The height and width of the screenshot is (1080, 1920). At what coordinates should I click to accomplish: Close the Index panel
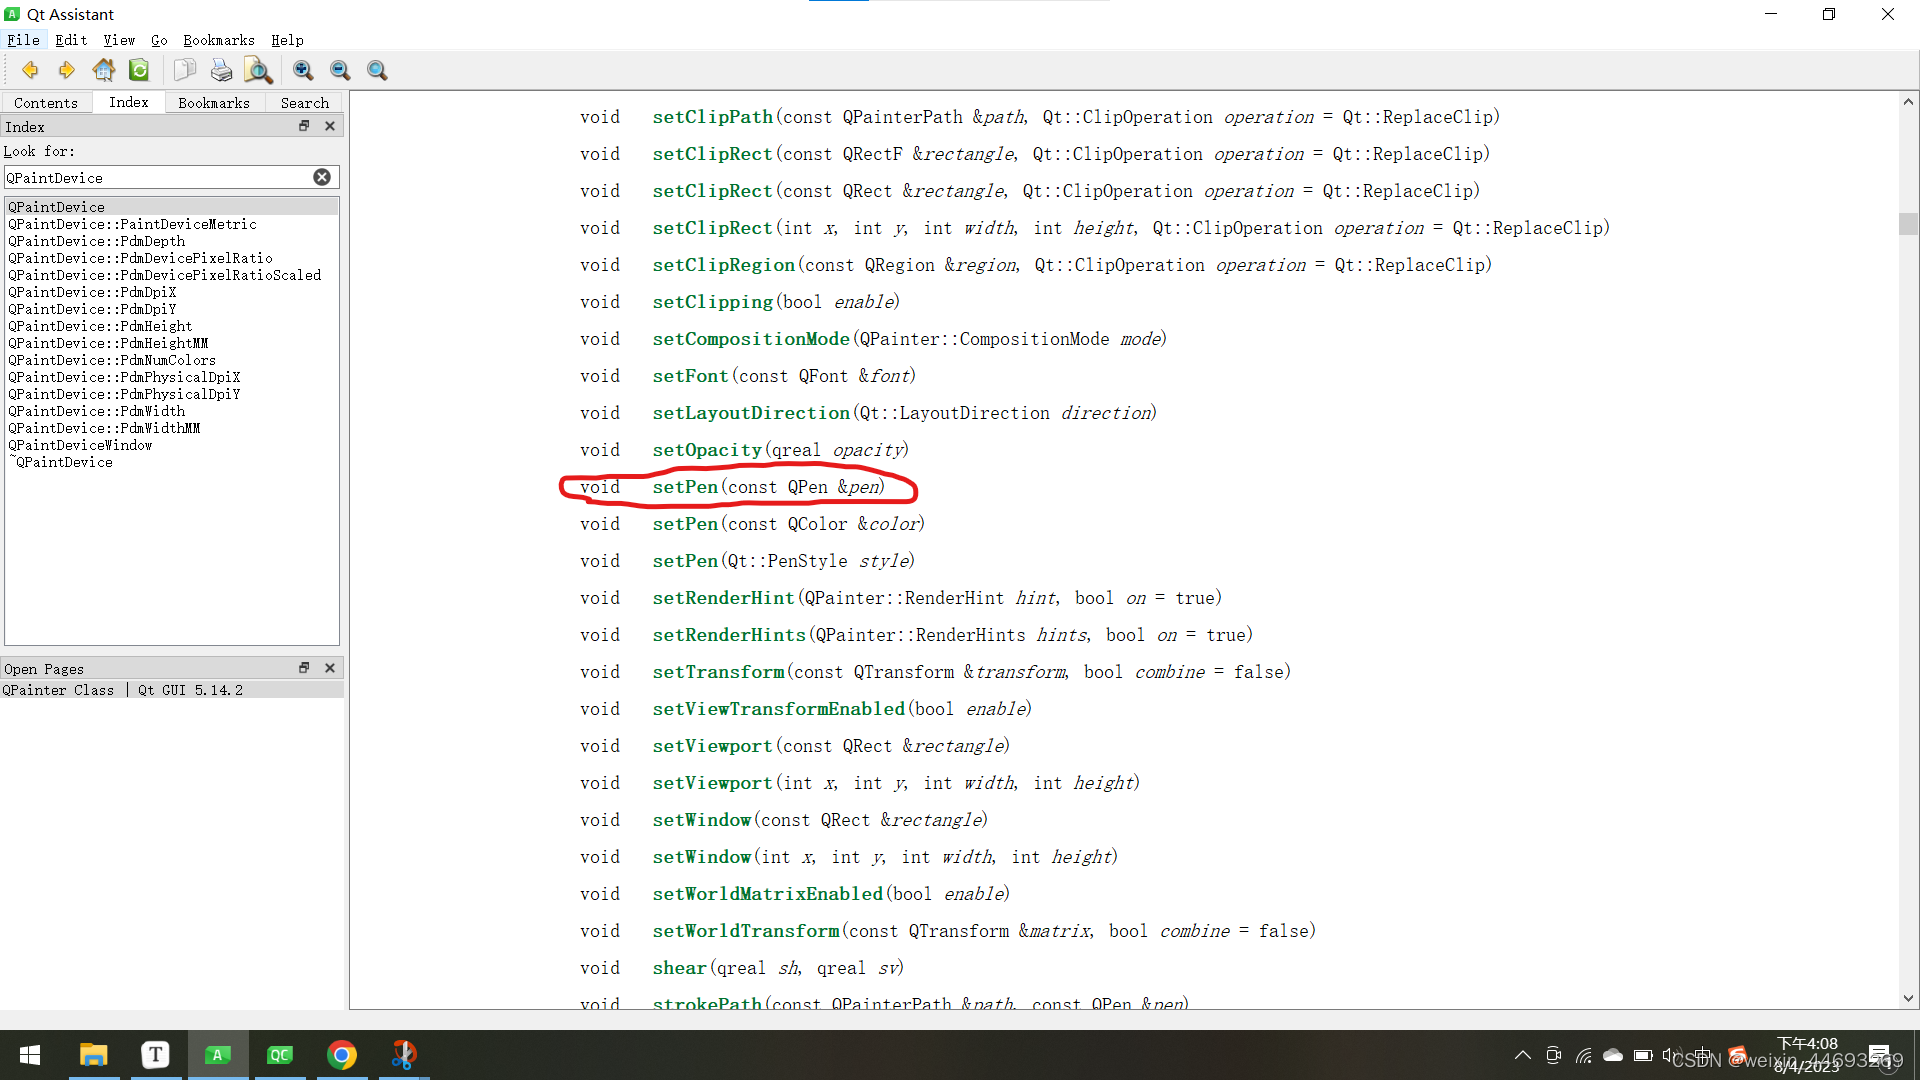[x=330, y=126]
